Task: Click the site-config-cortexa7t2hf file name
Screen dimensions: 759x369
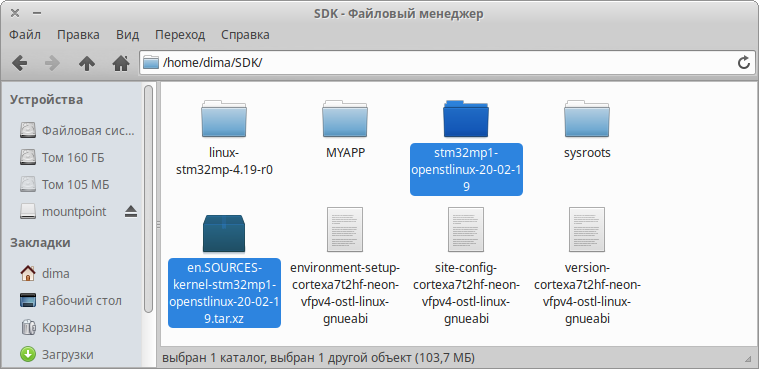Action: pyautogui.click(x=466, y=293)
